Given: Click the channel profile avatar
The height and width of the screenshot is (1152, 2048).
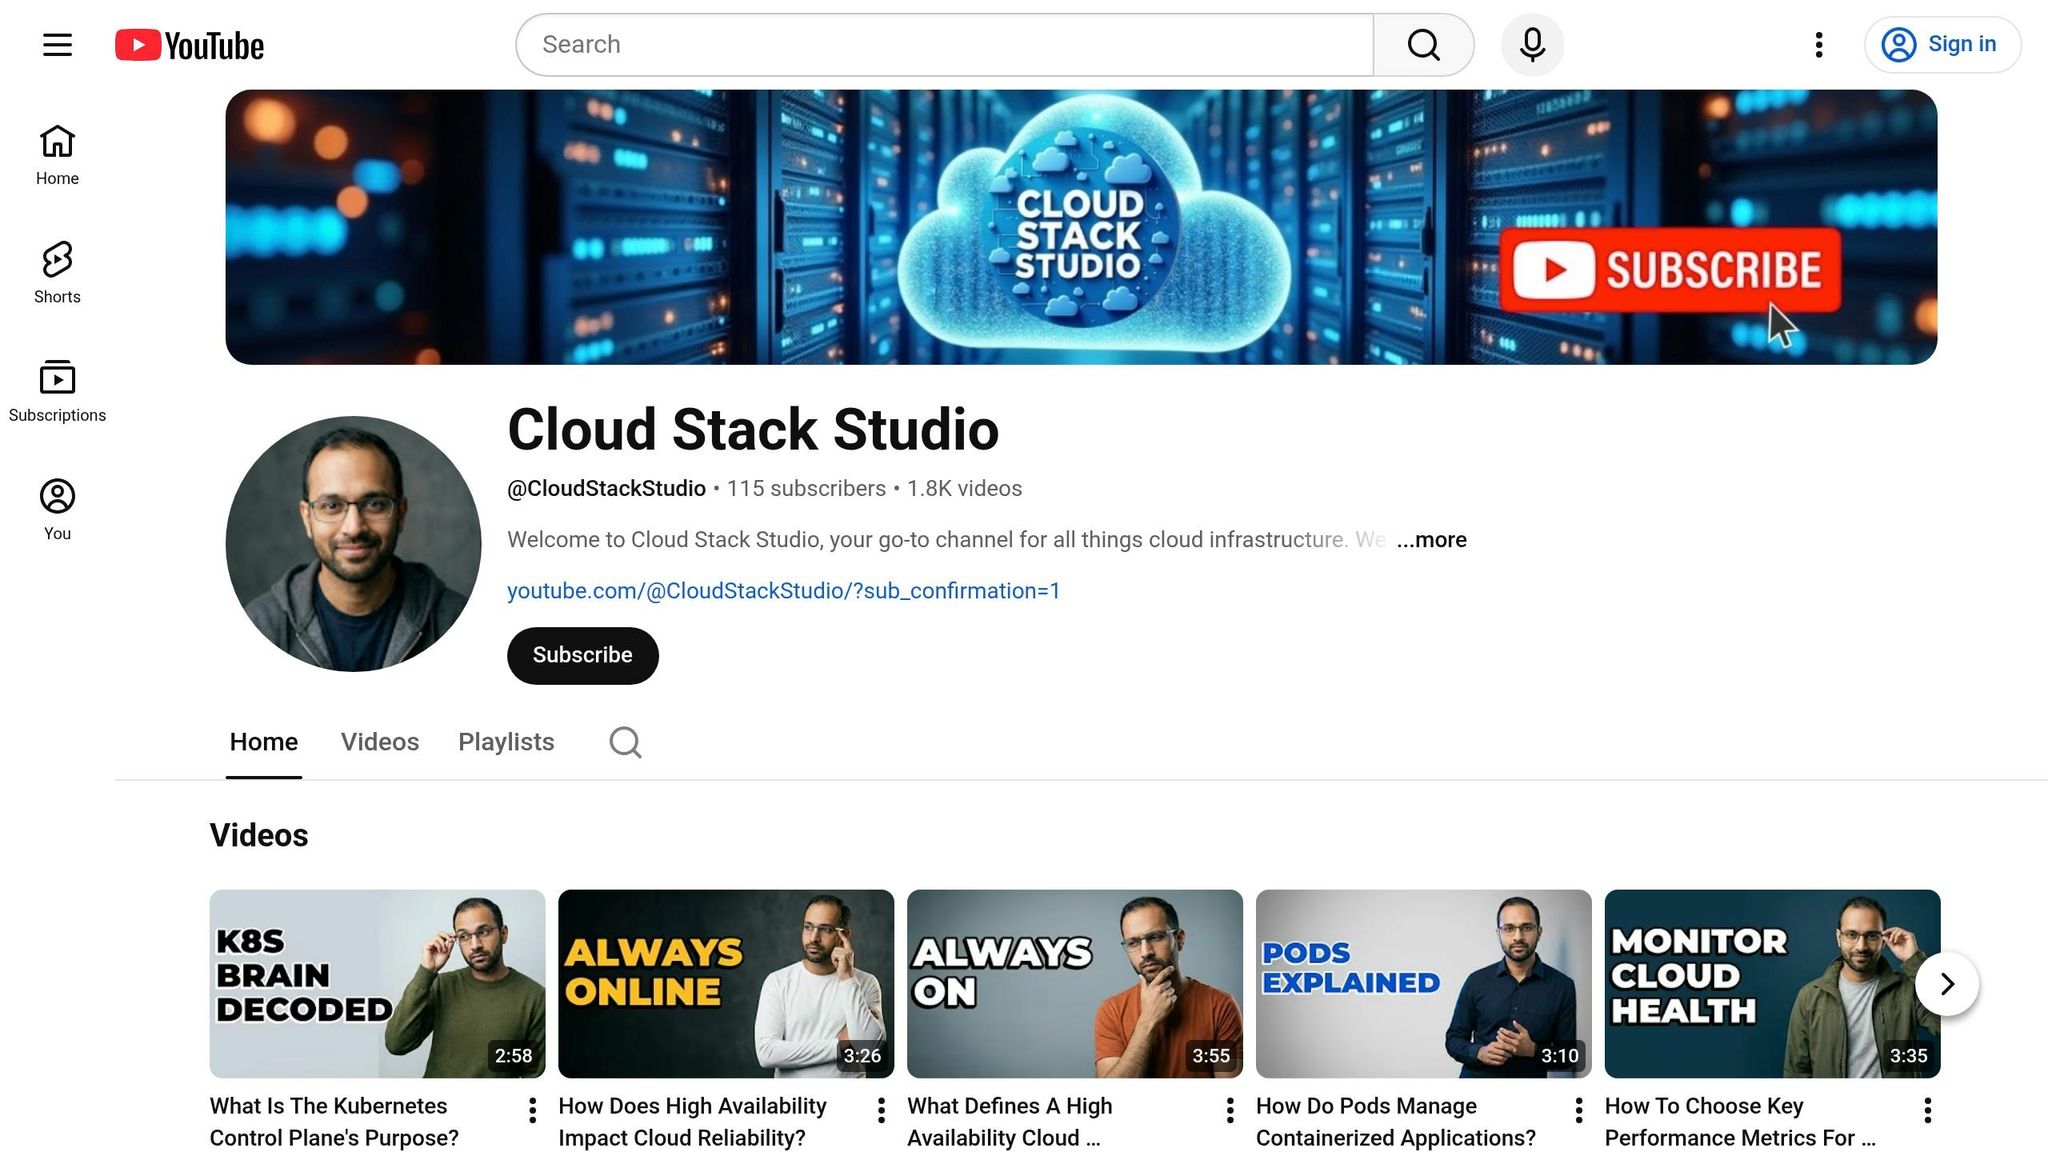Looking at the screenshot, I should pyautogui.click(x=353, y=544).
